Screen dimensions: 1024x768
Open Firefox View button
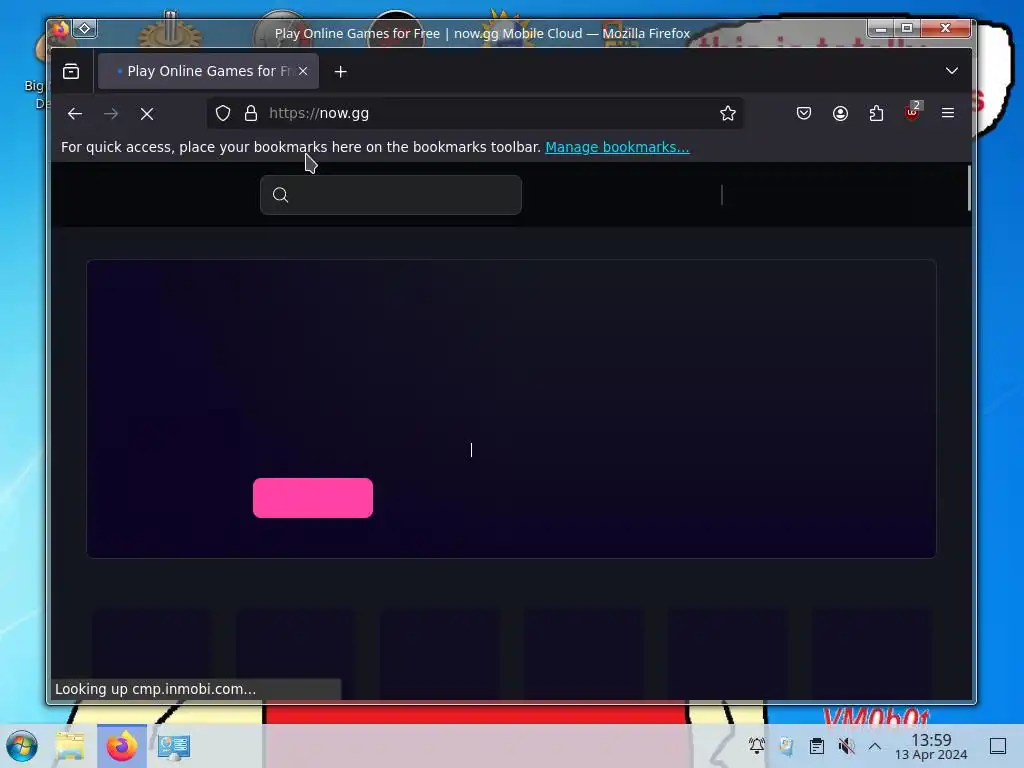coord(71,71)
